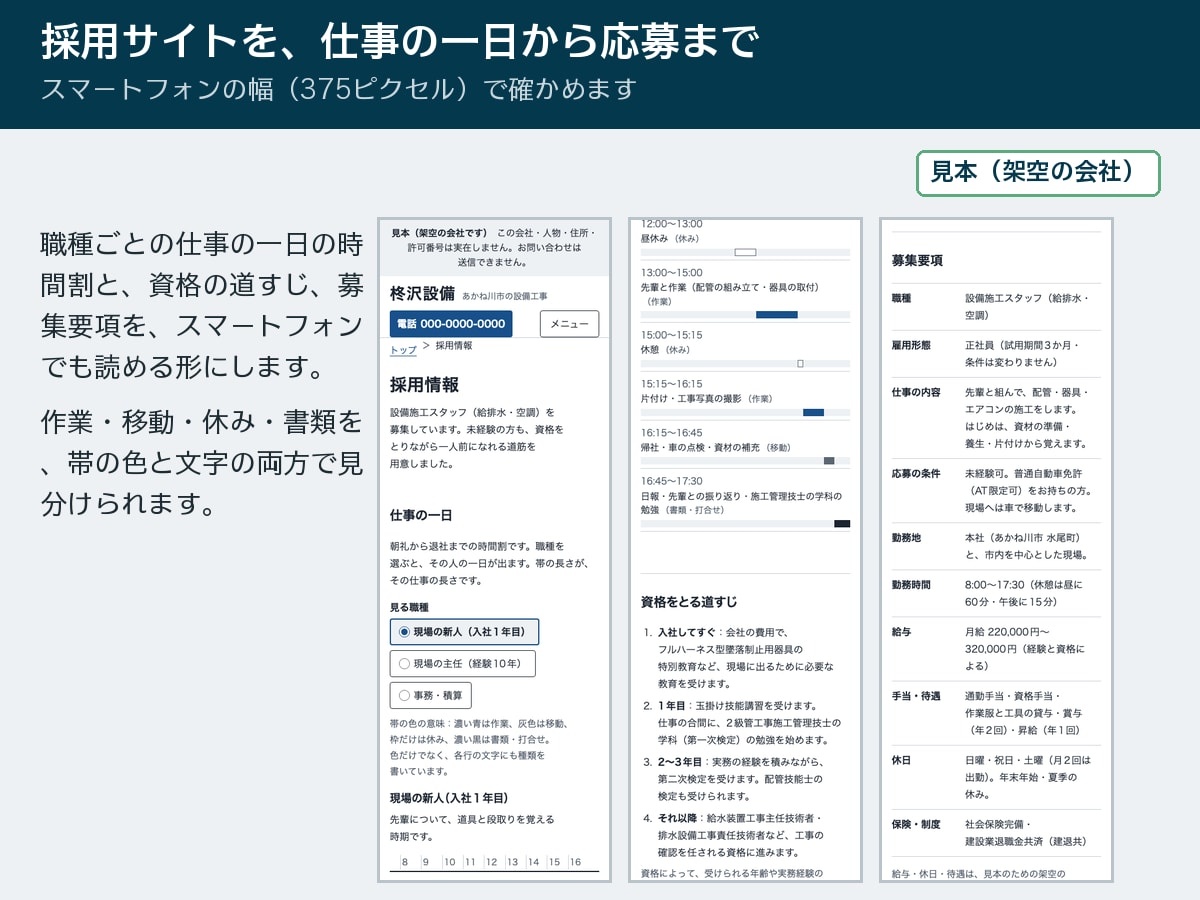
Task: Click the 応募の条件 table row label
Action: click(x=916, y=473)
